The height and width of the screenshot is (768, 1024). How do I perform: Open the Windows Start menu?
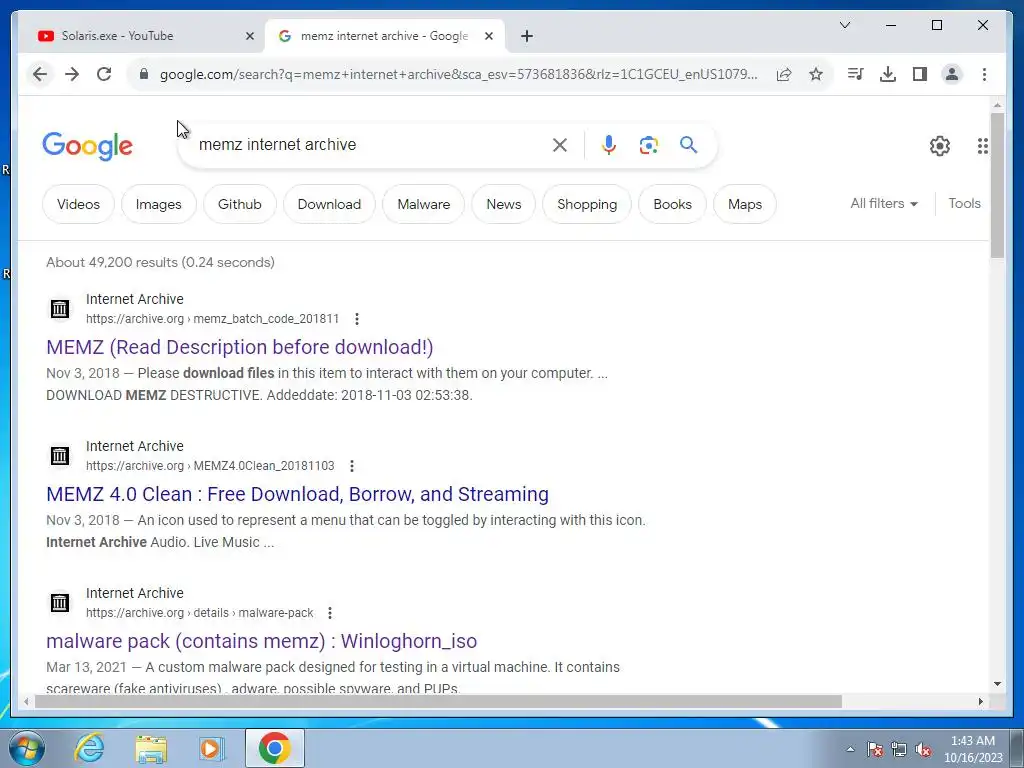pyautogui.click(x=26, y=748)
